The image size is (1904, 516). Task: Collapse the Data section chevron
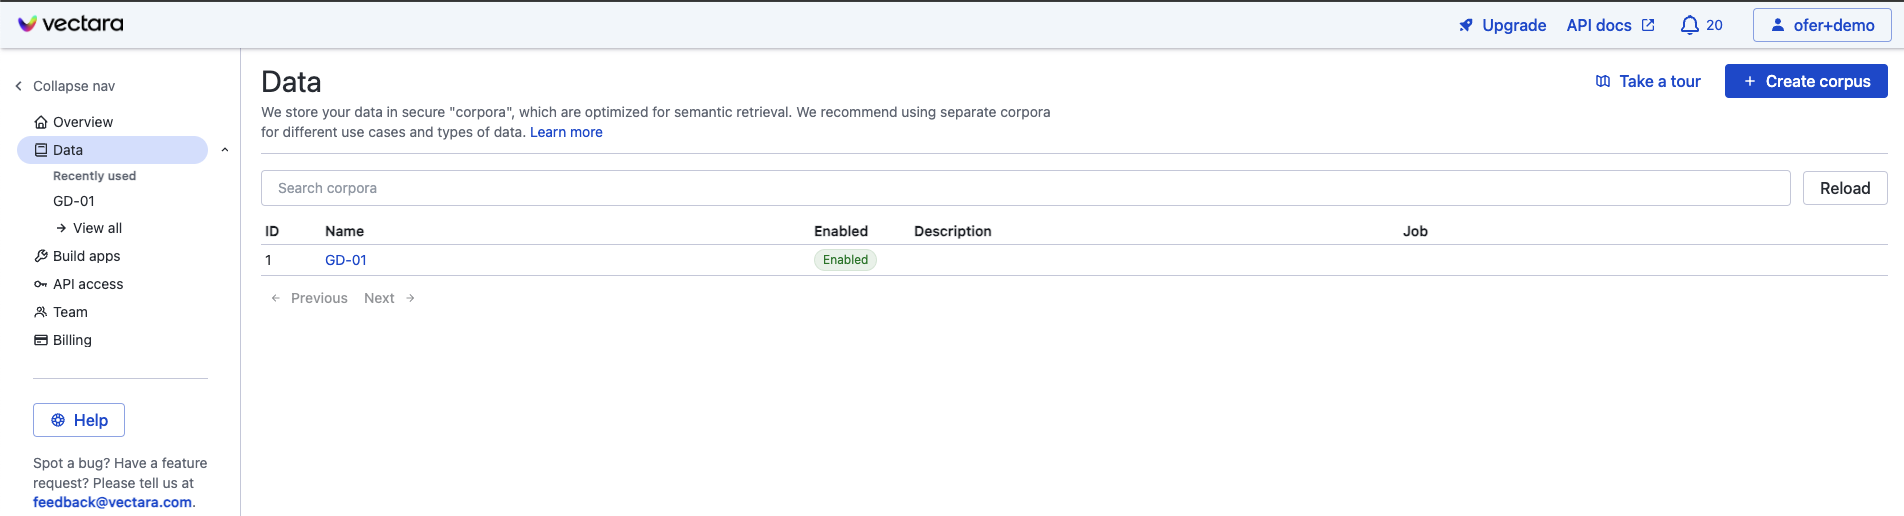click(225, 150)
